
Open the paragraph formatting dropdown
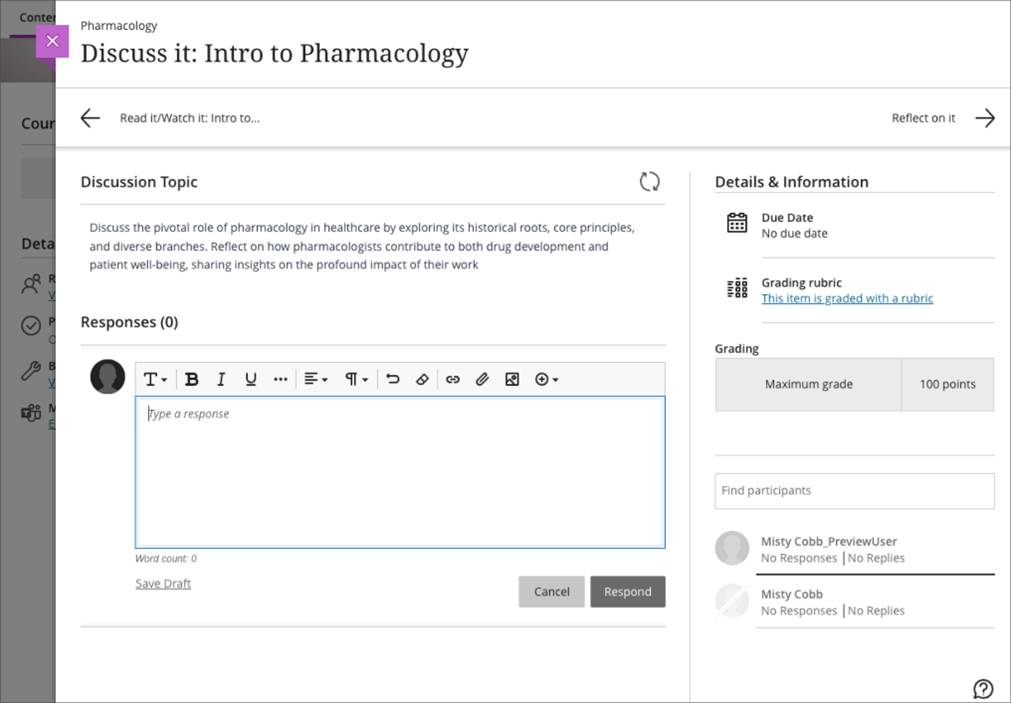pyautogui.click(x=357, y=379)
